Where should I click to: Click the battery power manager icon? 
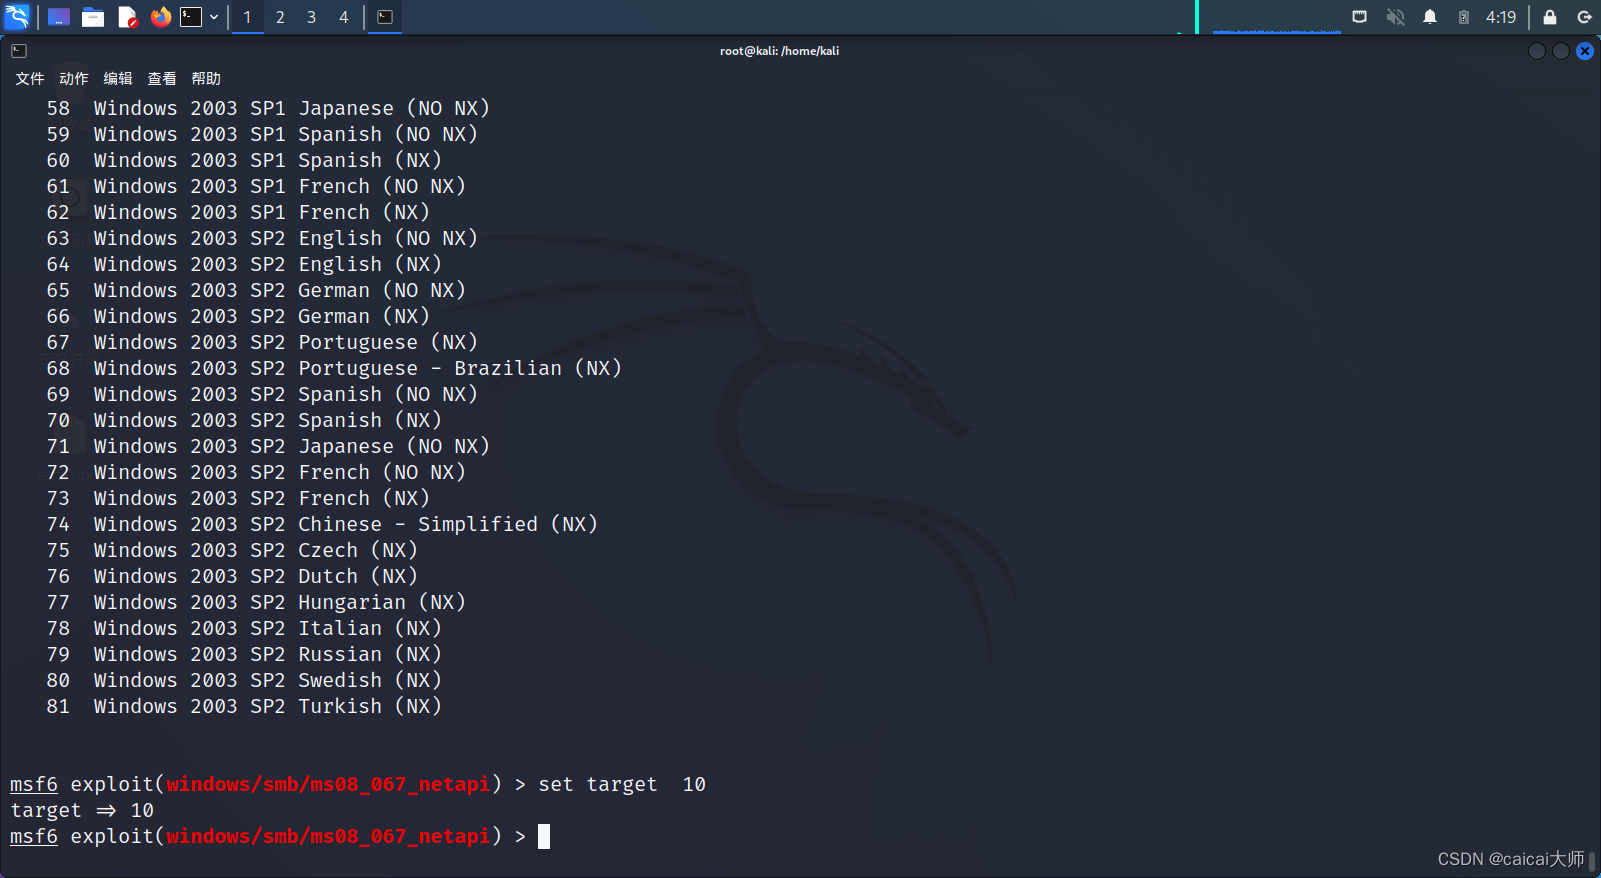click(1464, 17)
